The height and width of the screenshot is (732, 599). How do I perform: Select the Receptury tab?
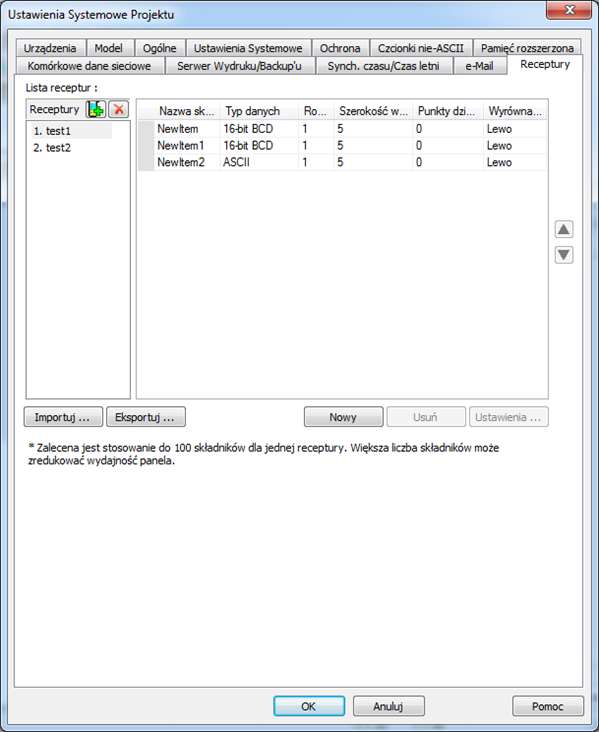click(x=545, y=64)
